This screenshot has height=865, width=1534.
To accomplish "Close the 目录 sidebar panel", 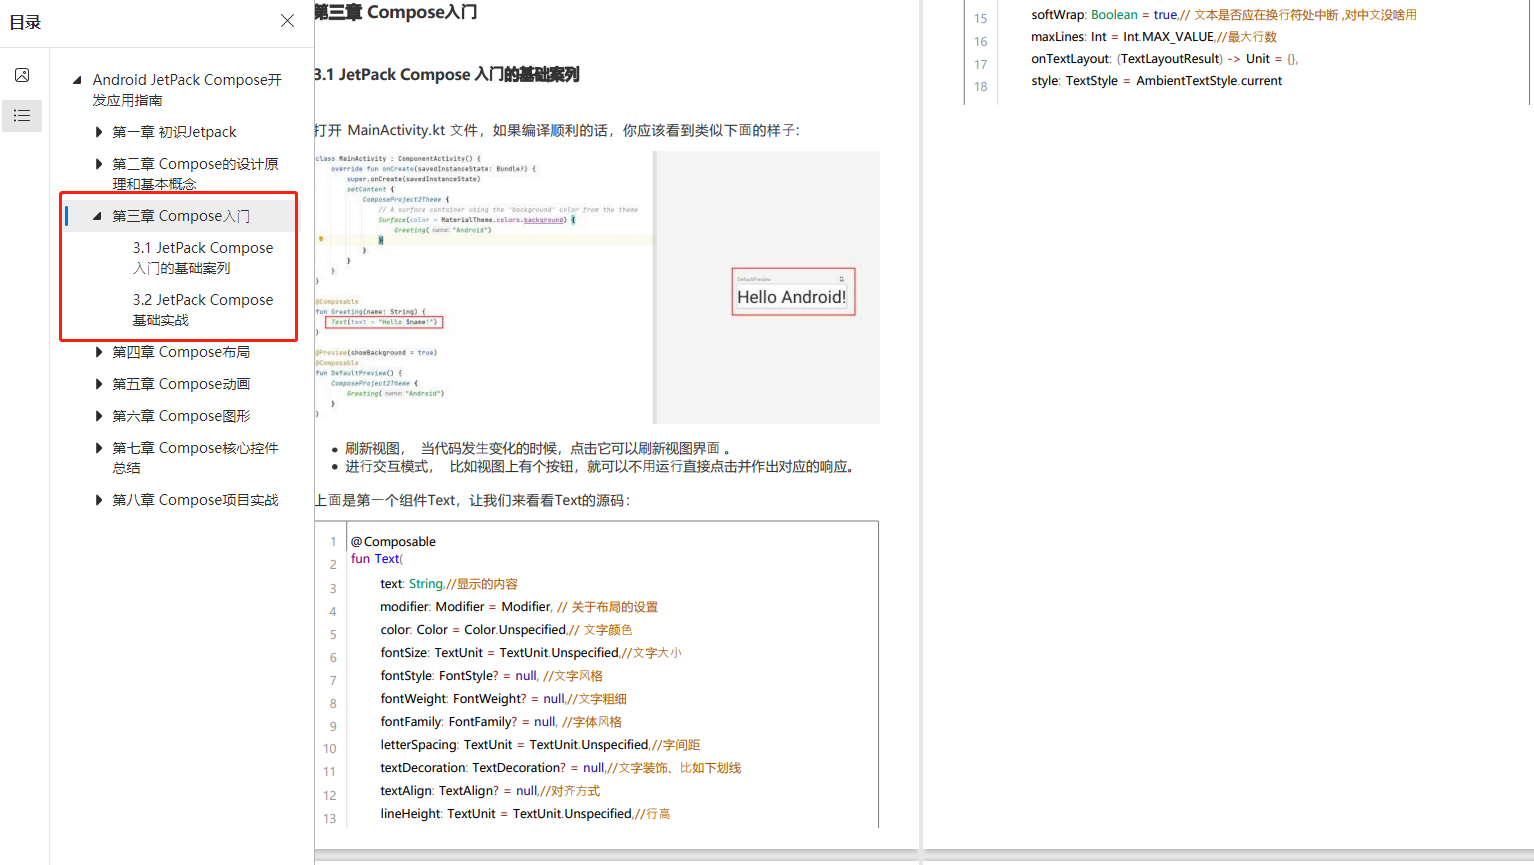I will point(287,21).
